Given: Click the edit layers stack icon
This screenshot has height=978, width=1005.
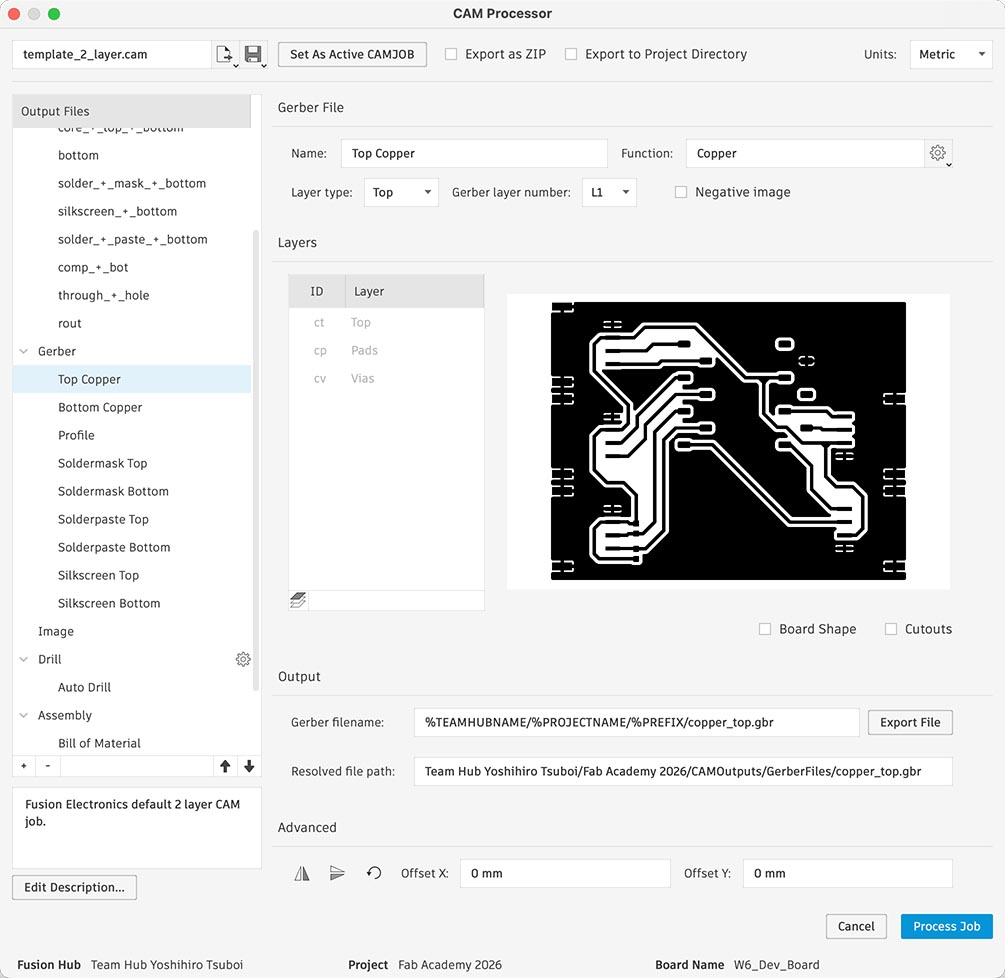Looking at the screenshot, I should pos(298,601).
